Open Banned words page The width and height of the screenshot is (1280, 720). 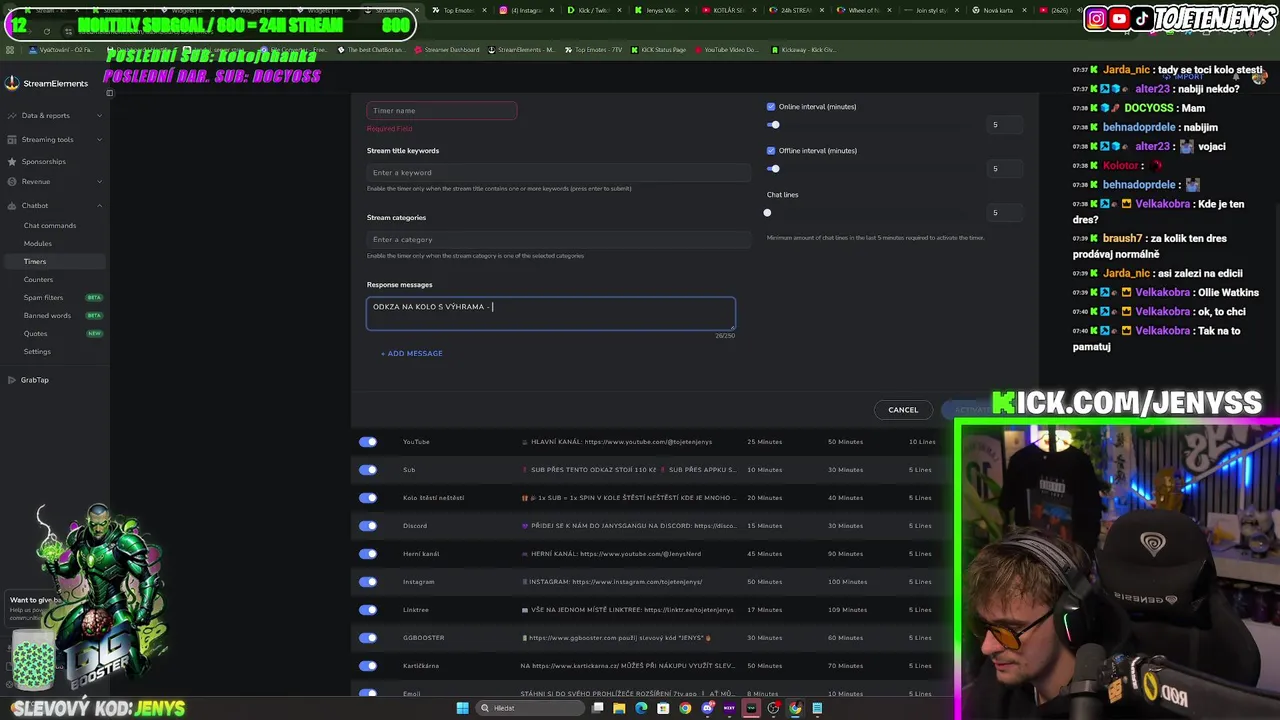47,315
